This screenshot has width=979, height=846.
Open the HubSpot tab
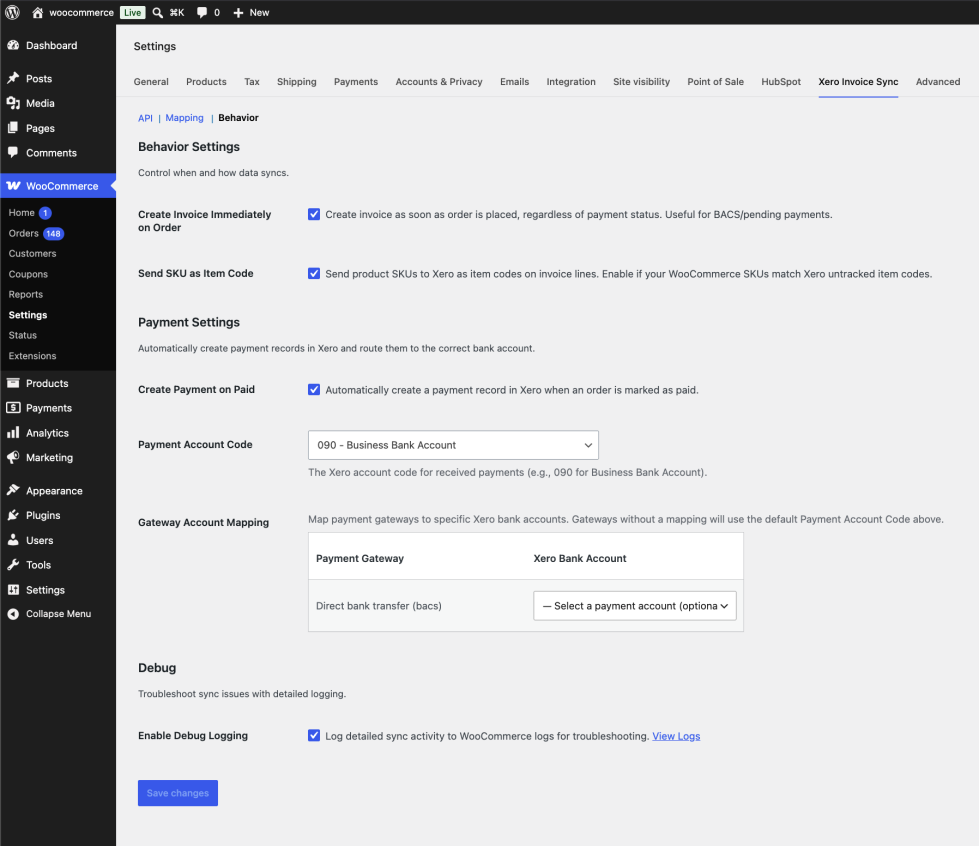point(780,82)
